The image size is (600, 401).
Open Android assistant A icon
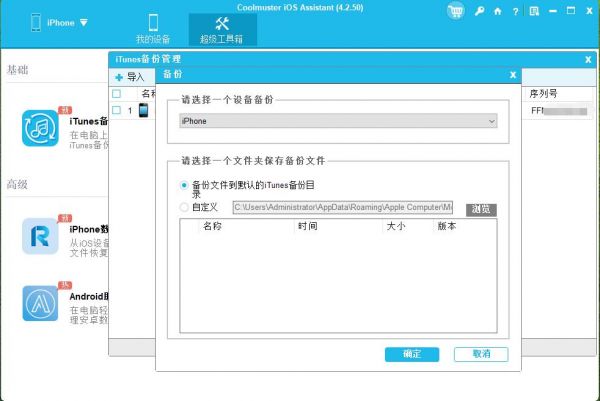click(40, 303)
